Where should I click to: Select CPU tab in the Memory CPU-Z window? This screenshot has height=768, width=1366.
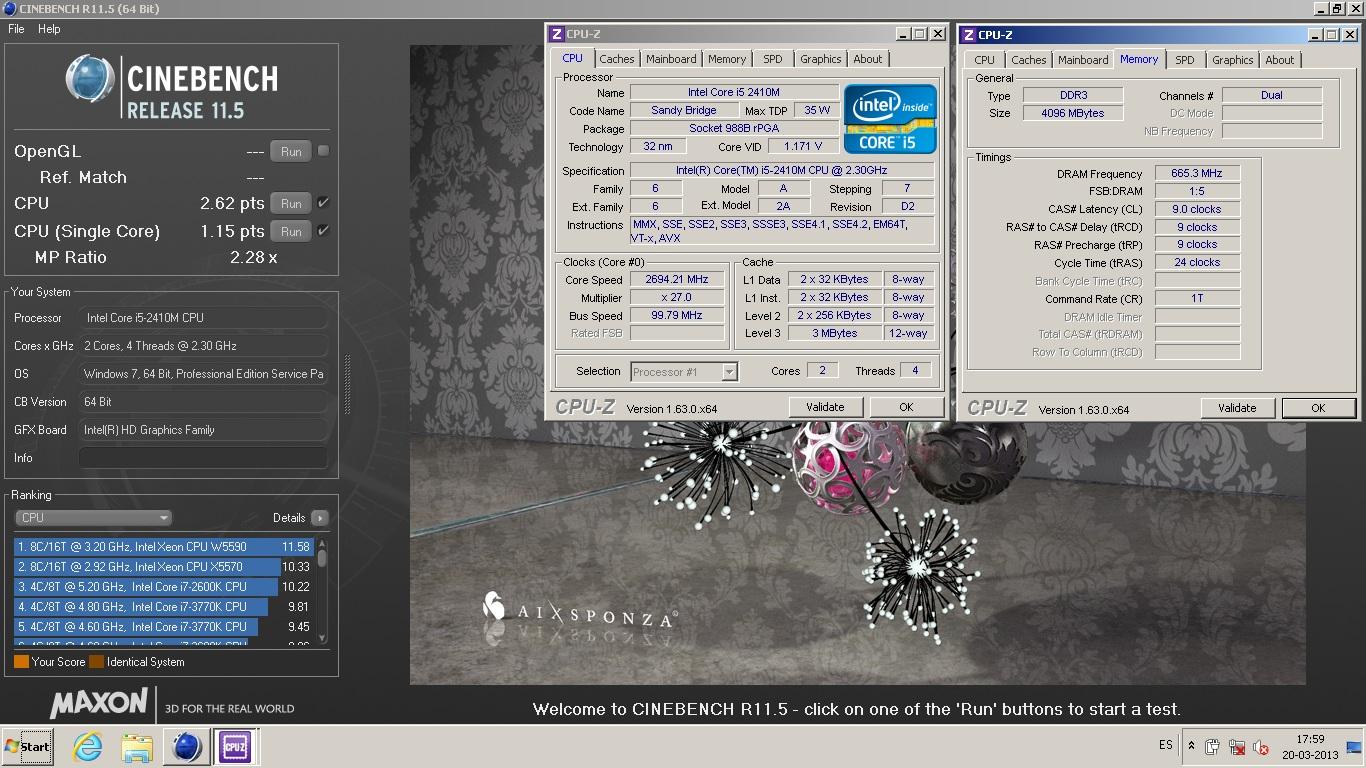tap(985, 60)
